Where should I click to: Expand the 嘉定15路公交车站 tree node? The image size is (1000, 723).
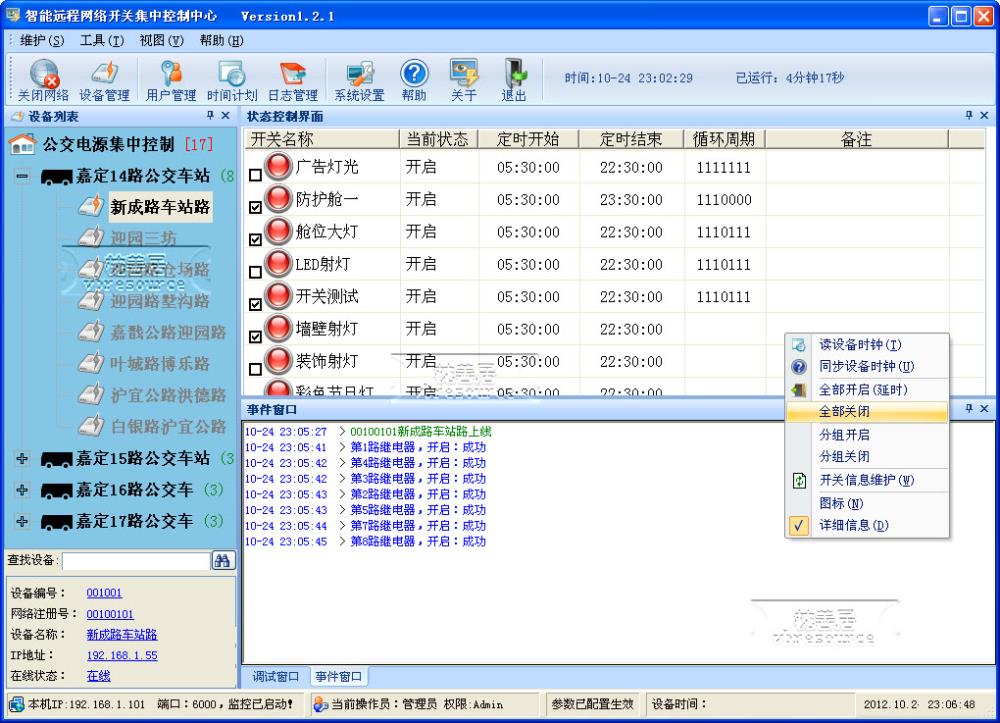(x=22, y=459)
